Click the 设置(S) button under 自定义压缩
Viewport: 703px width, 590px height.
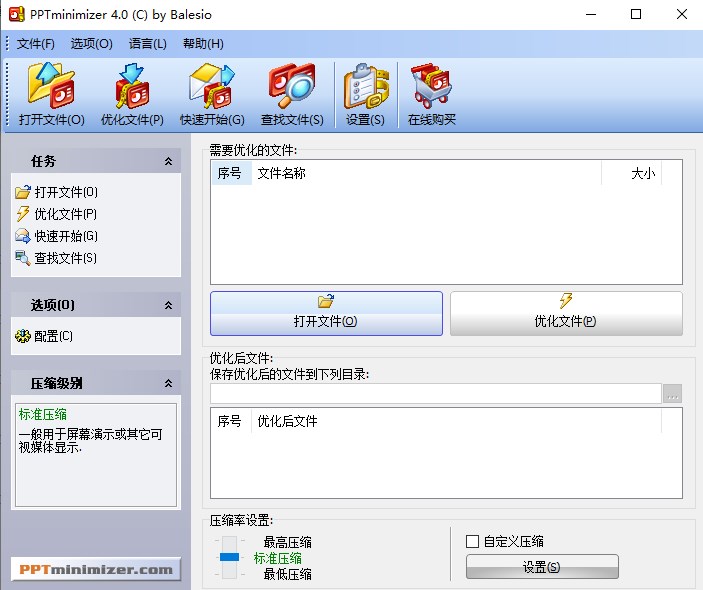click(542, 567)
